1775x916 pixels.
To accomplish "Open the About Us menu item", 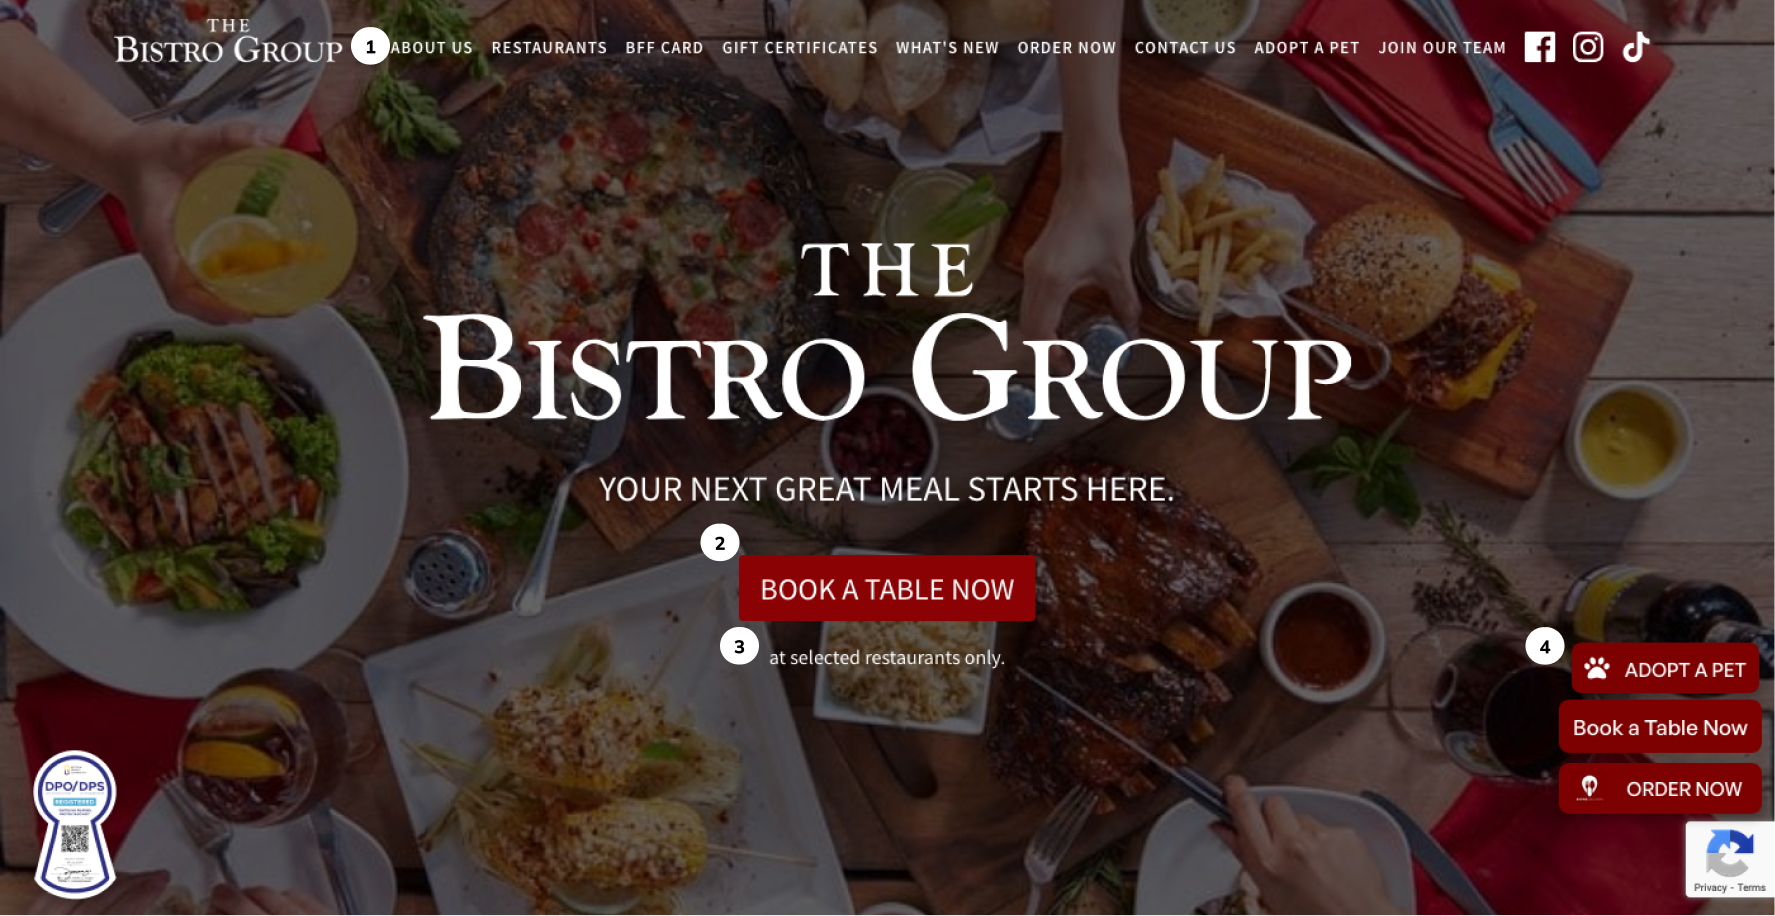I will [432, 48].
